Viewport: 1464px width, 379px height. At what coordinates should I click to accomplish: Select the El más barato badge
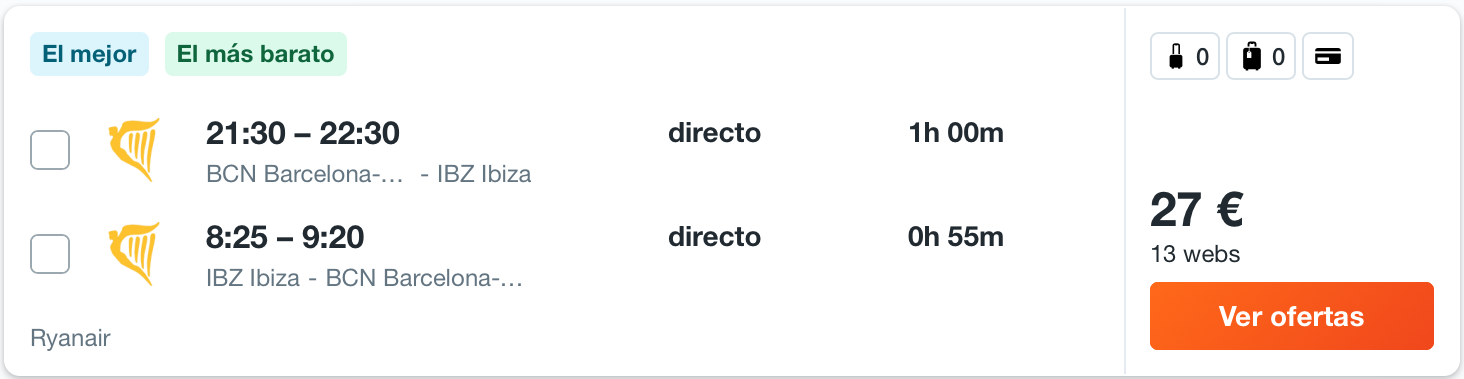click(256, 54)
